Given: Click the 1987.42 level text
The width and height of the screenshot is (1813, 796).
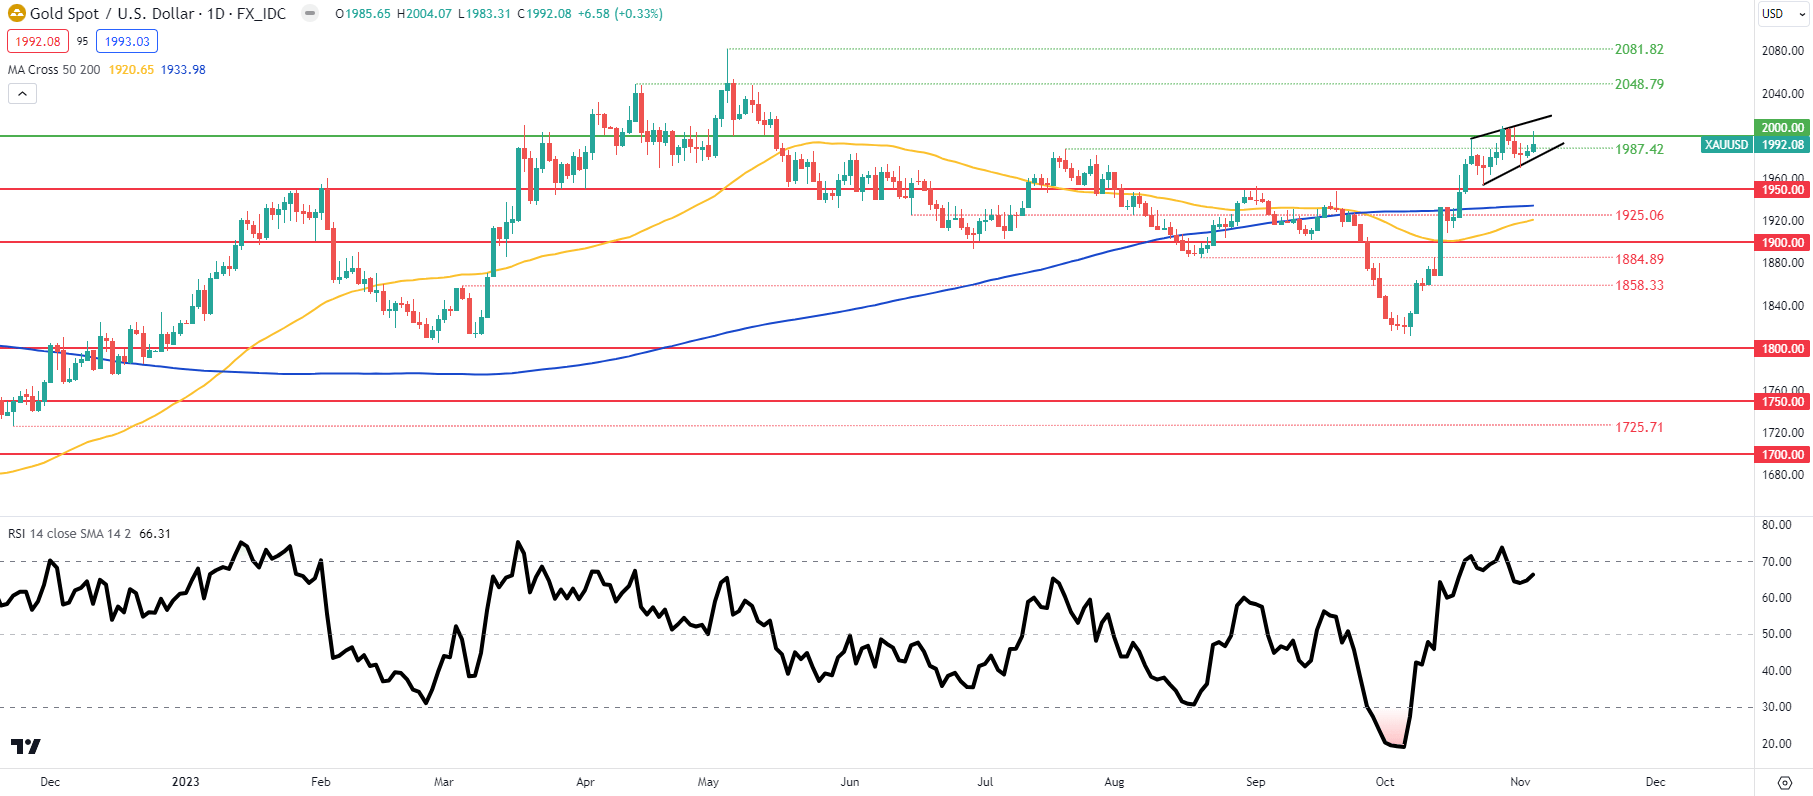Looking at the screenshot, I should coord(1639,149).
